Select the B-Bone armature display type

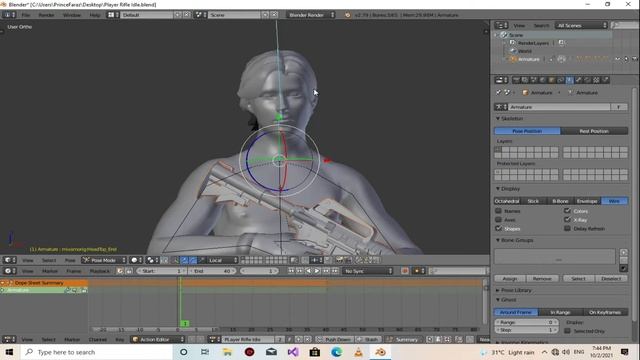pyautogui.click(x=560, y=201)
